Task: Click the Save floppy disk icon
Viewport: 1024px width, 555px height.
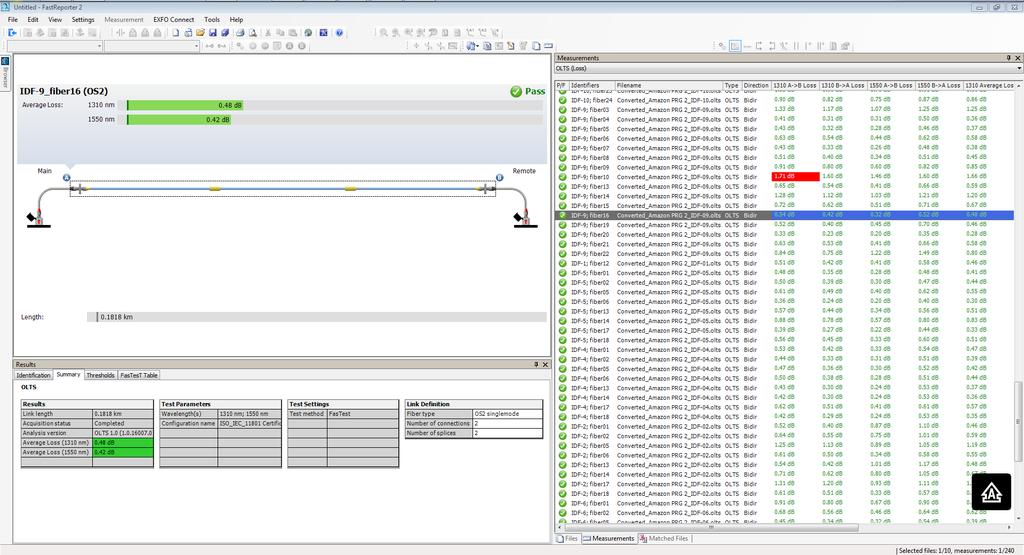Action: [x=213, y=33]
